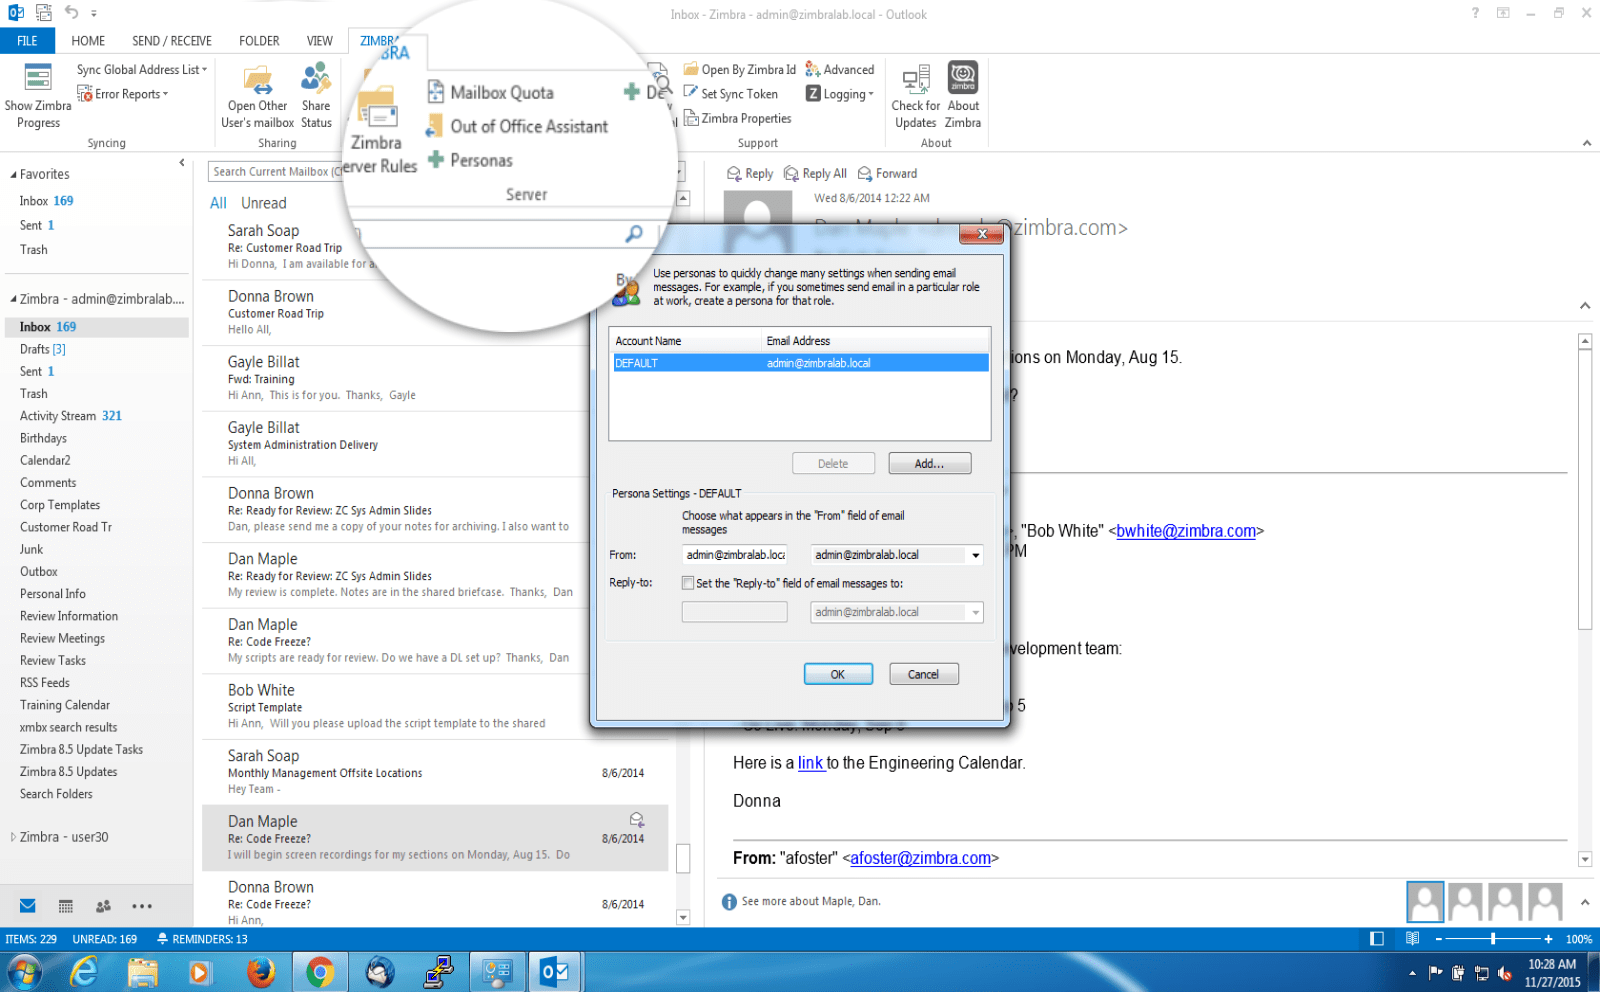
Task: Open Chrome from taskbar
Action: click(320, 971)
